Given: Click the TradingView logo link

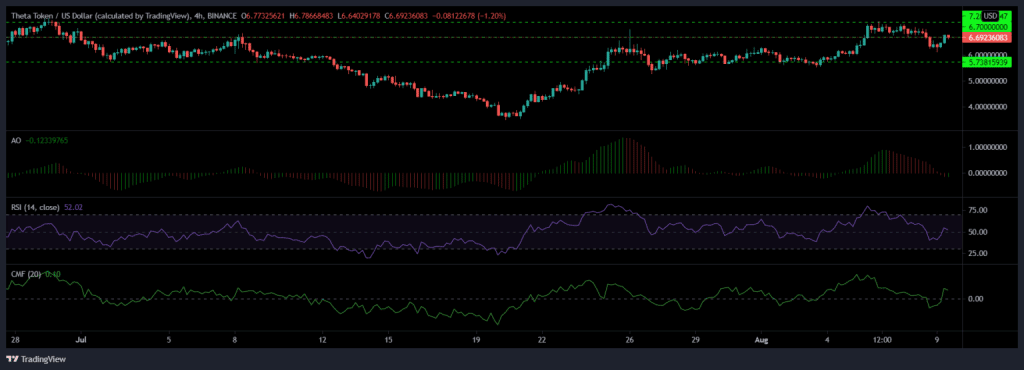Looking at the screenshot, I should click(36, 359).
